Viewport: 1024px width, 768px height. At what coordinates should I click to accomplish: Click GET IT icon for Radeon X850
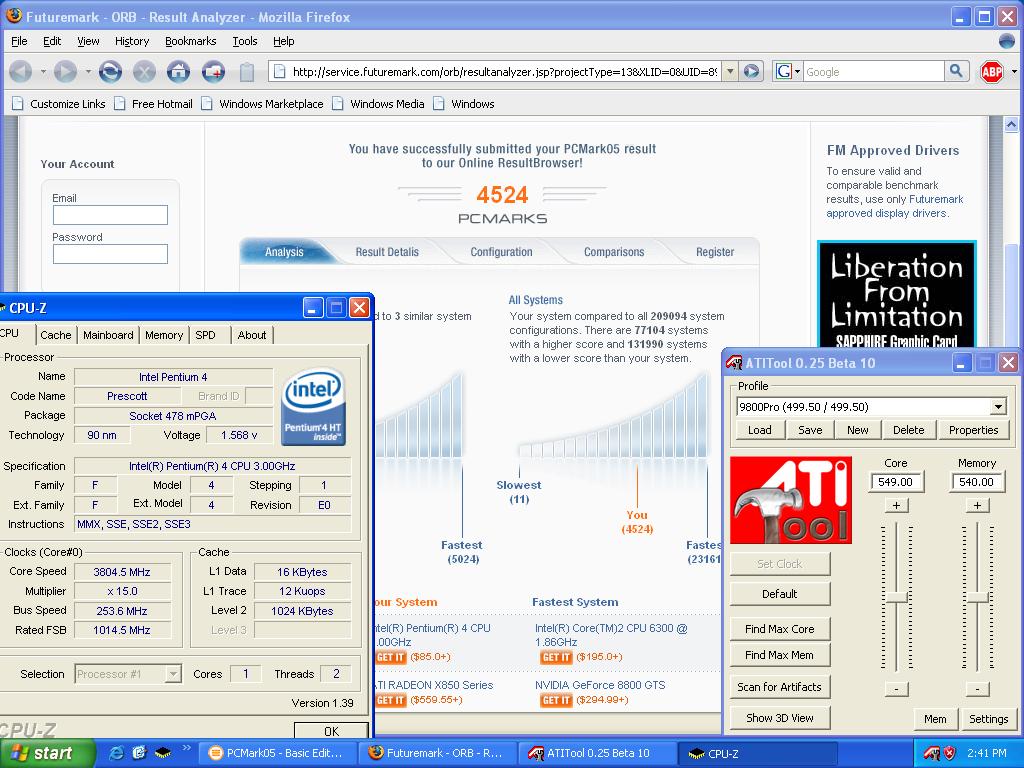click(x=391, y=700)
